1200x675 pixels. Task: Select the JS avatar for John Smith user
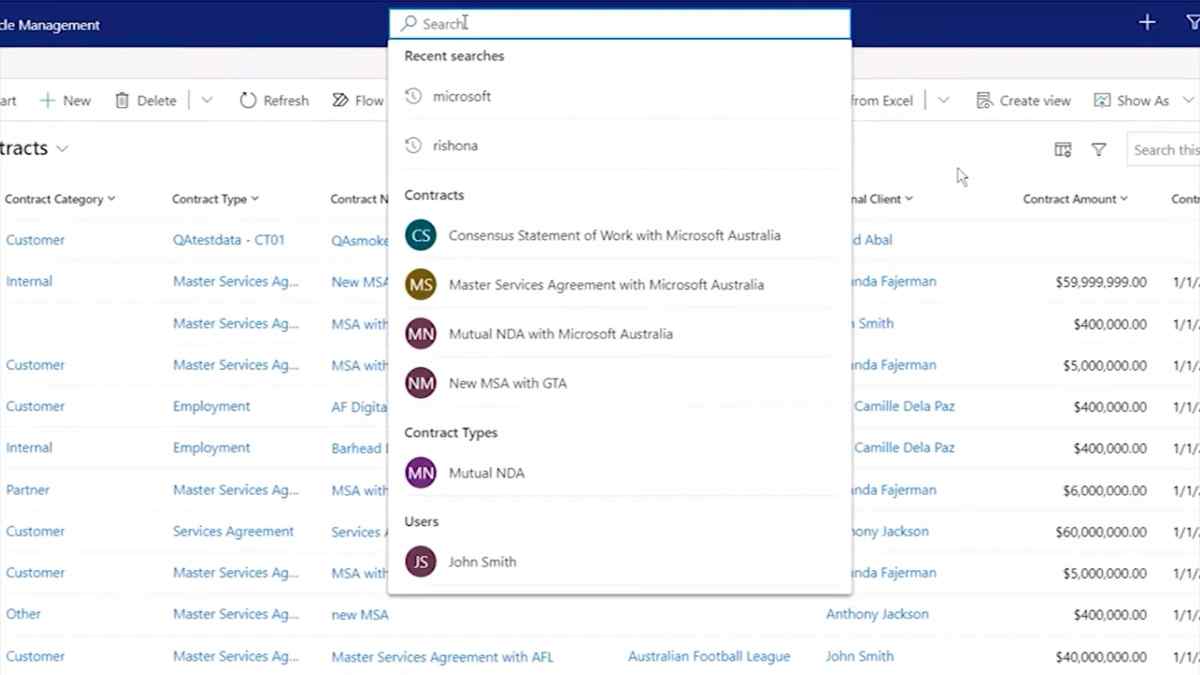click(x=420, y=561)
